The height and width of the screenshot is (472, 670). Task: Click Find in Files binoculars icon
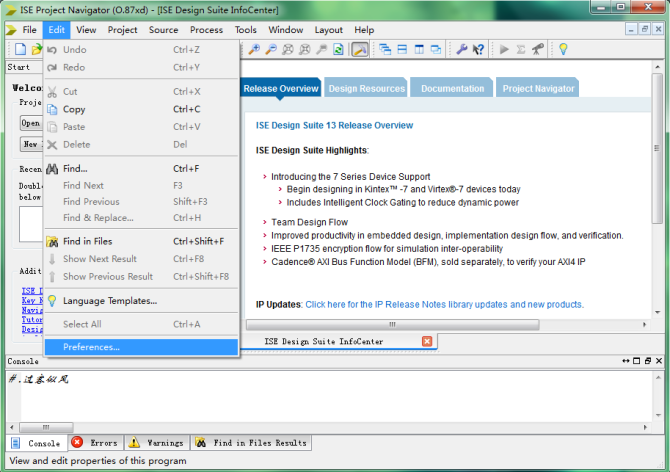[x=52, y=242]
